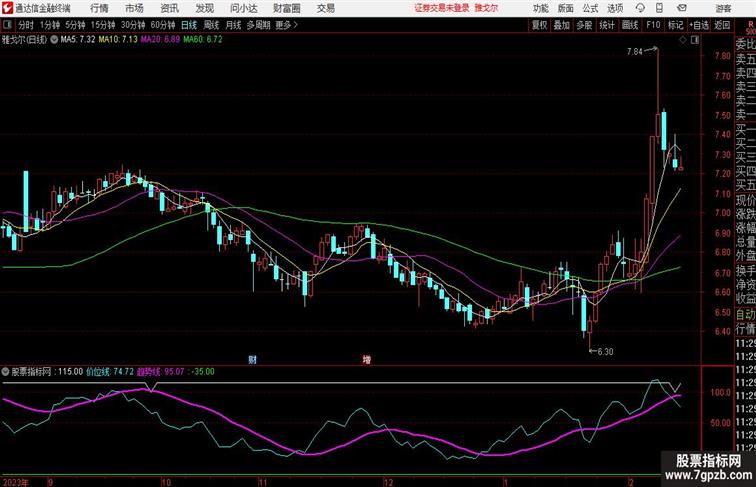Click the 6.30 low price annotation
This screenshot has height=487, width=756.
[x=606, y=352]
